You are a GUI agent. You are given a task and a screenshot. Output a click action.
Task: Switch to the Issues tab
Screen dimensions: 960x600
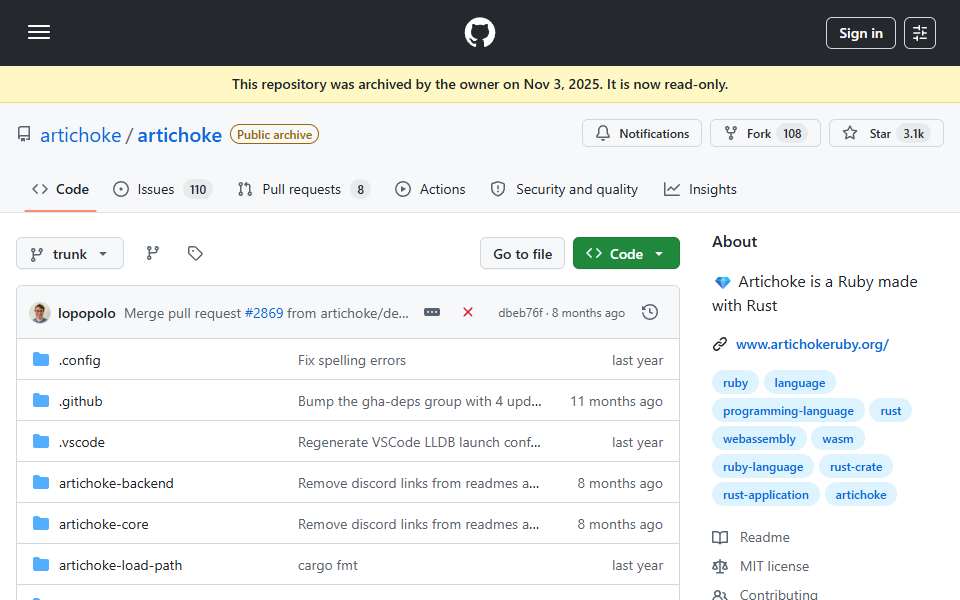[x=162, y=189]
